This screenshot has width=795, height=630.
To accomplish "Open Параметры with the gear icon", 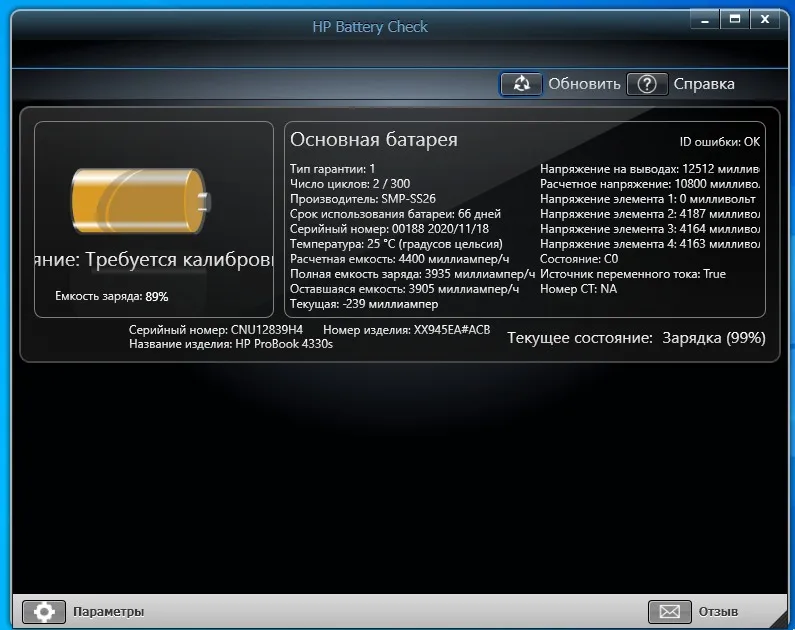I will coord(44,612).
